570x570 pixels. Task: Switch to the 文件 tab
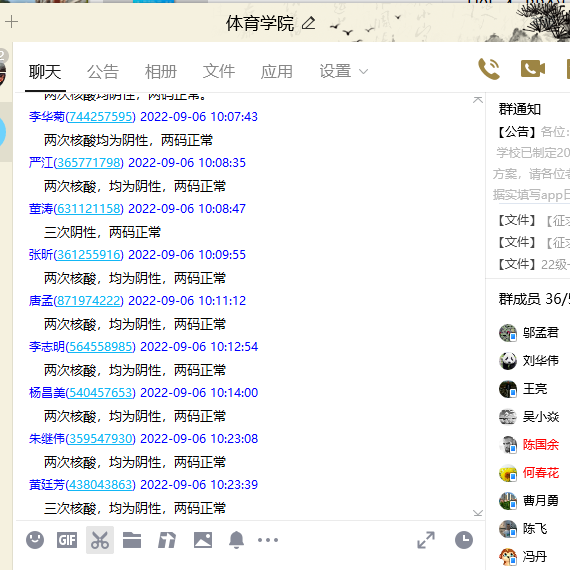(219, 71)
